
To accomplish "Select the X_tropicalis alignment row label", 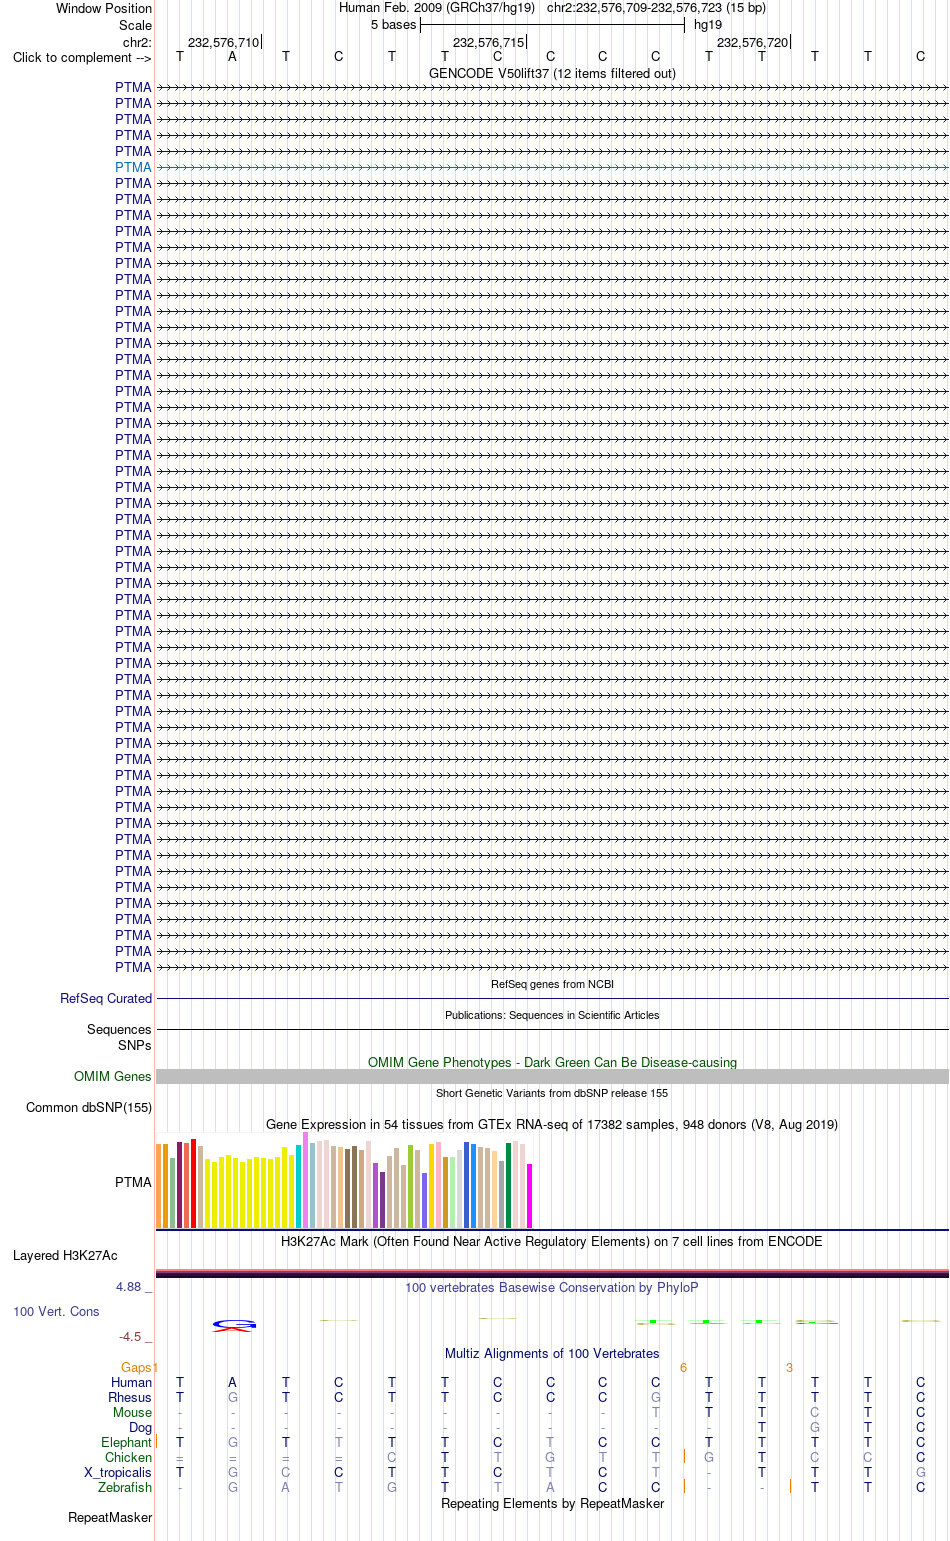I will click(118, 1472).
